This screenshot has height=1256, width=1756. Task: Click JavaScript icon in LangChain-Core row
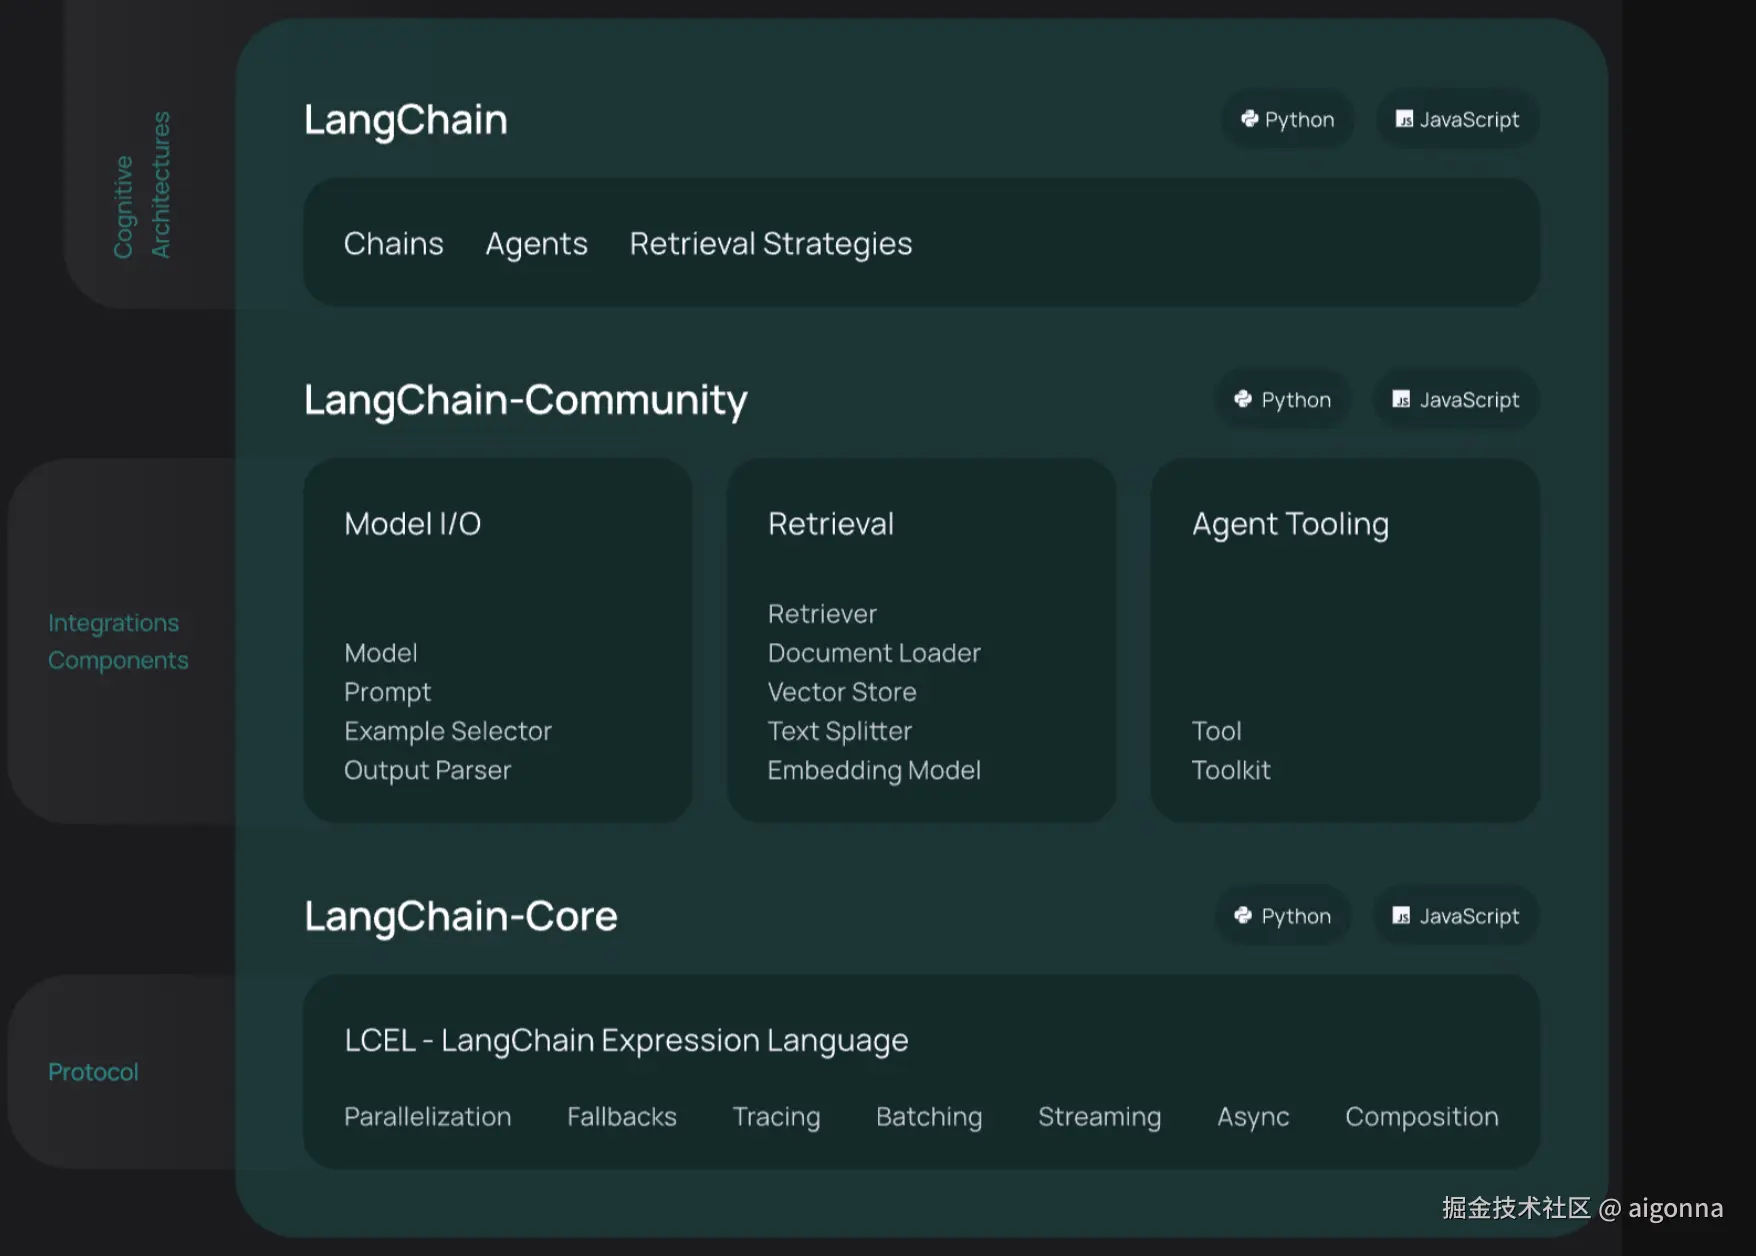tap(1402, 915)
